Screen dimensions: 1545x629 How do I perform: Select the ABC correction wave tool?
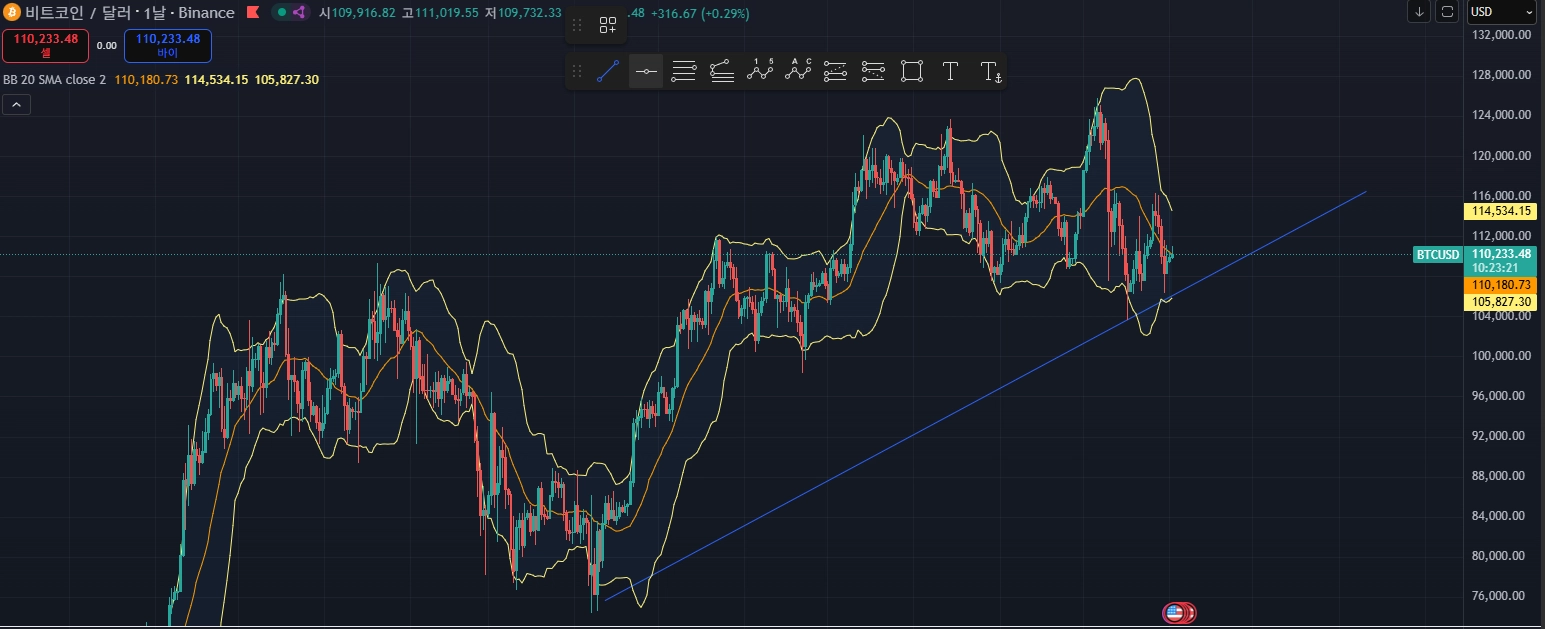coord(798,71)
